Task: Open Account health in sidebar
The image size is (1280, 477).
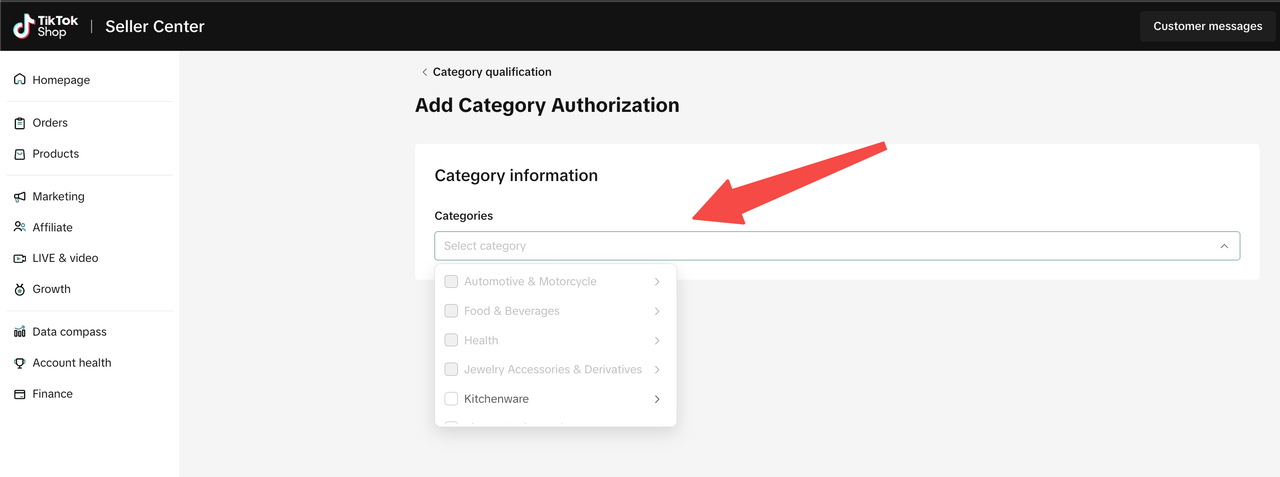Action: (x=71, y=363)
